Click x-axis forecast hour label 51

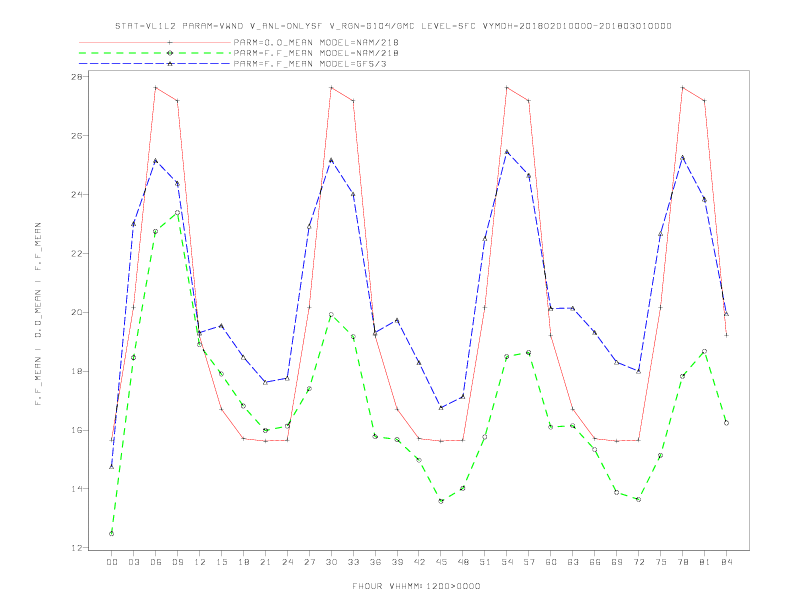485,562
